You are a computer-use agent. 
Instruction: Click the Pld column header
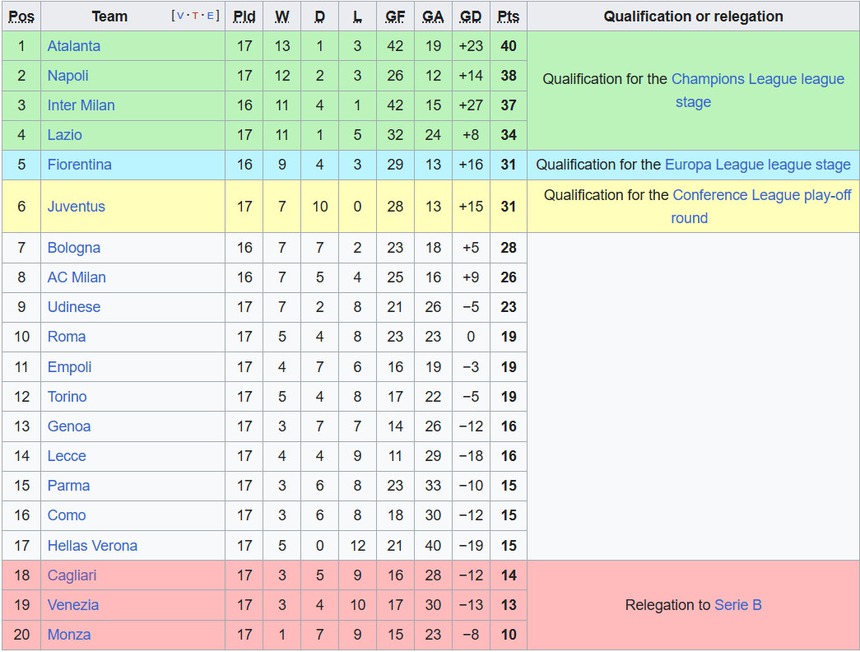(244, 16)
